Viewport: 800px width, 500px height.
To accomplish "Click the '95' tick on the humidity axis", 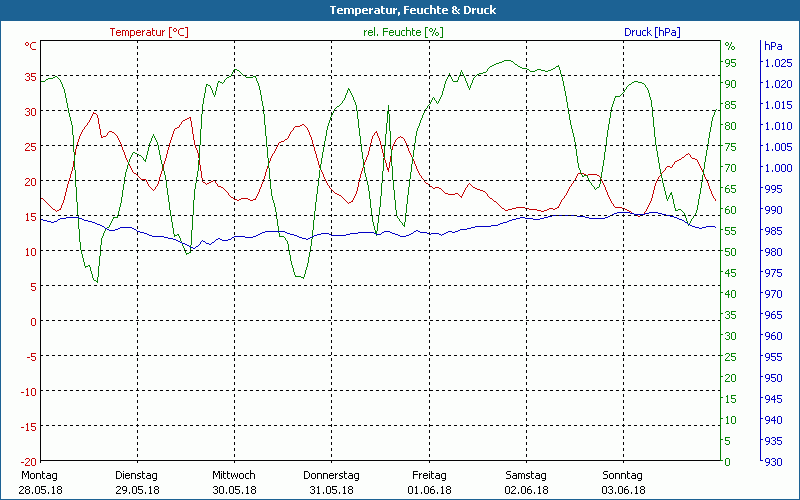I will click(731, 63).
